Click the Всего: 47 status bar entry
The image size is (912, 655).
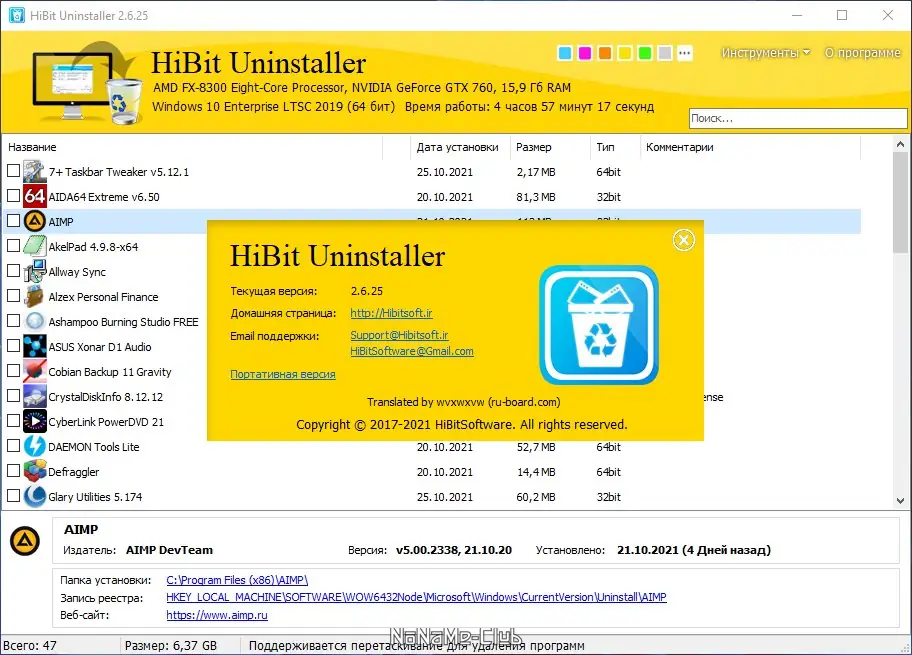(x=30, y=646)
